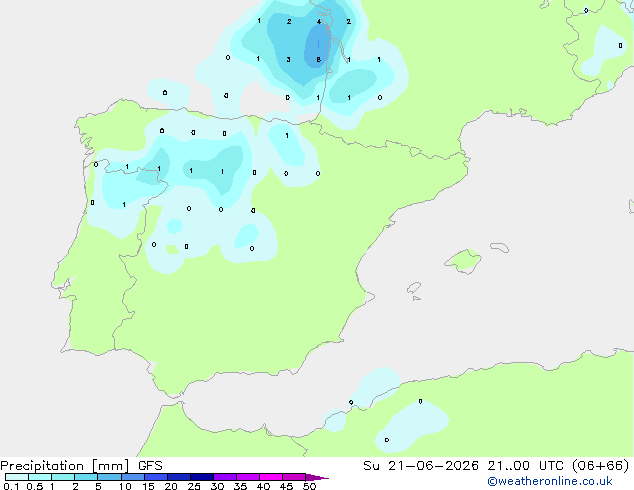Select the 35–40 mm legend color swatch

click(x=248, y=477)
